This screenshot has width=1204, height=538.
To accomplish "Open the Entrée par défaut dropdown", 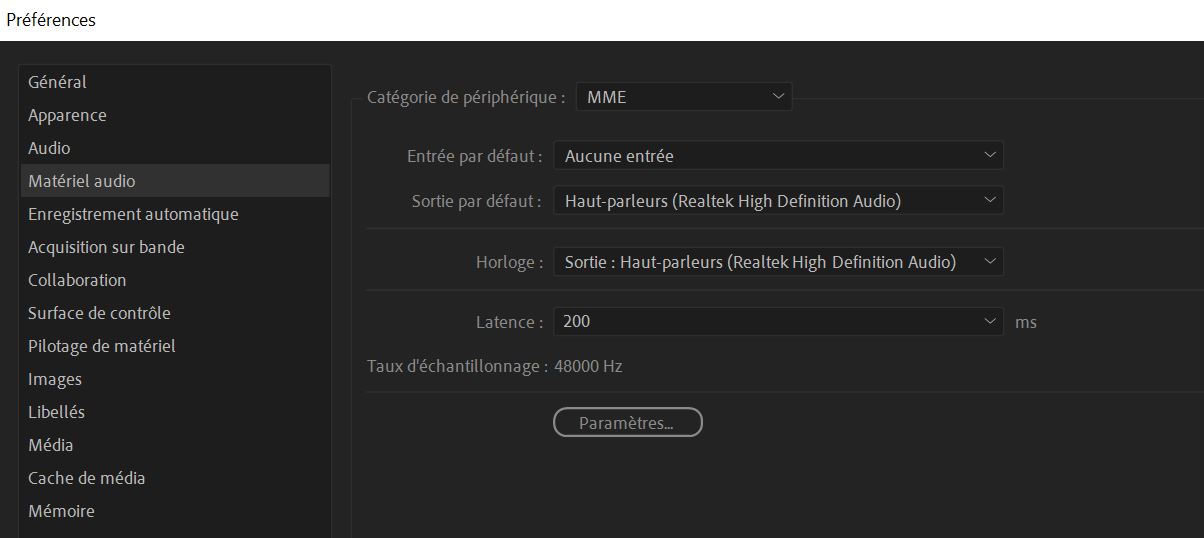I will click(x=778, y=156).
